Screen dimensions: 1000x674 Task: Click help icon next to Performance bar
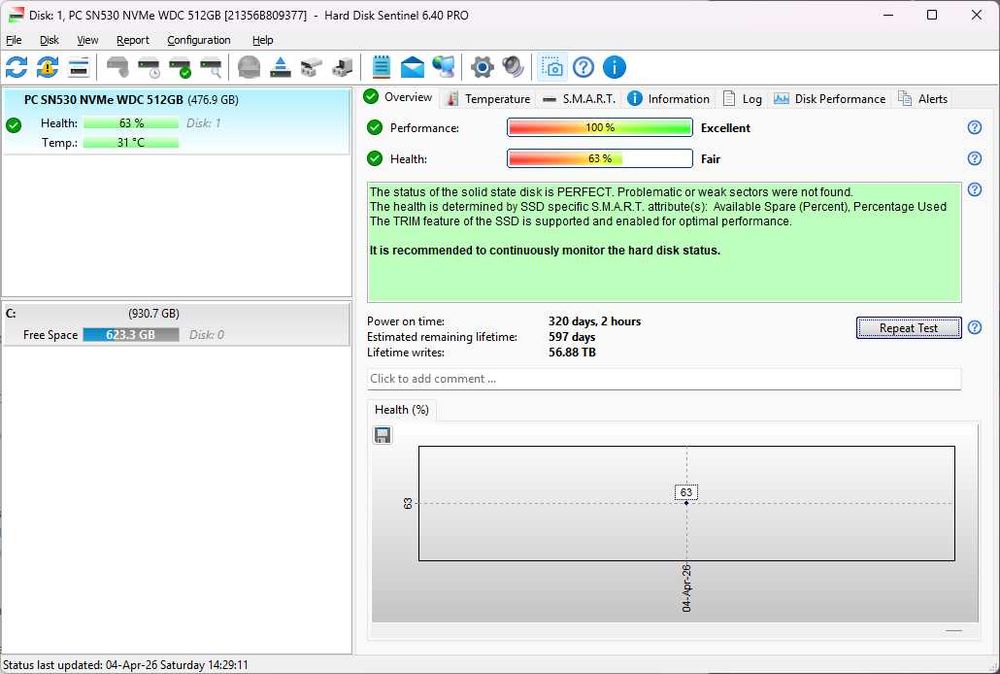tap(974, 128)
